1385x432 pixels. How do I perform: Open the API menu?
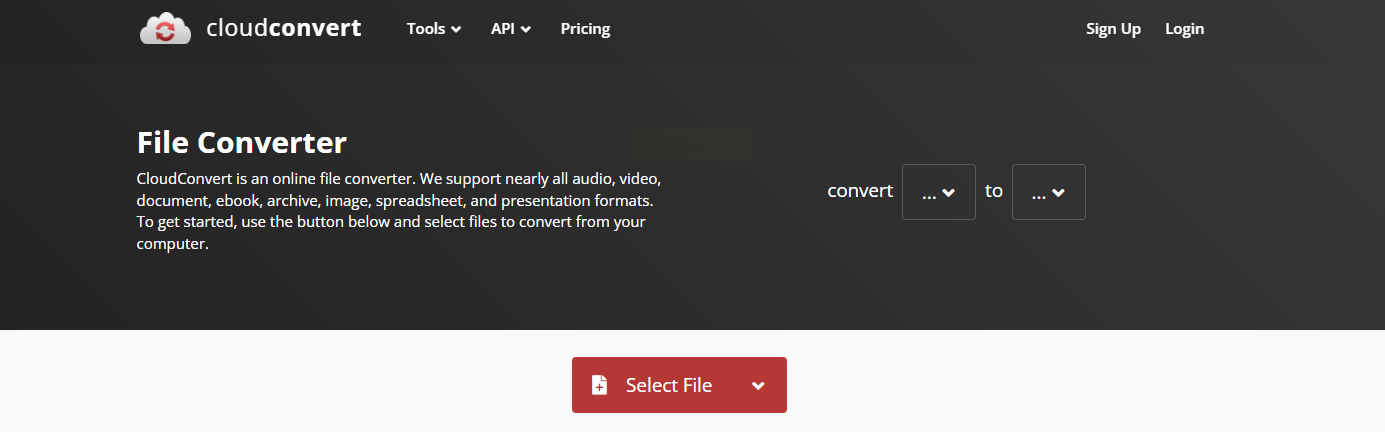511,29
